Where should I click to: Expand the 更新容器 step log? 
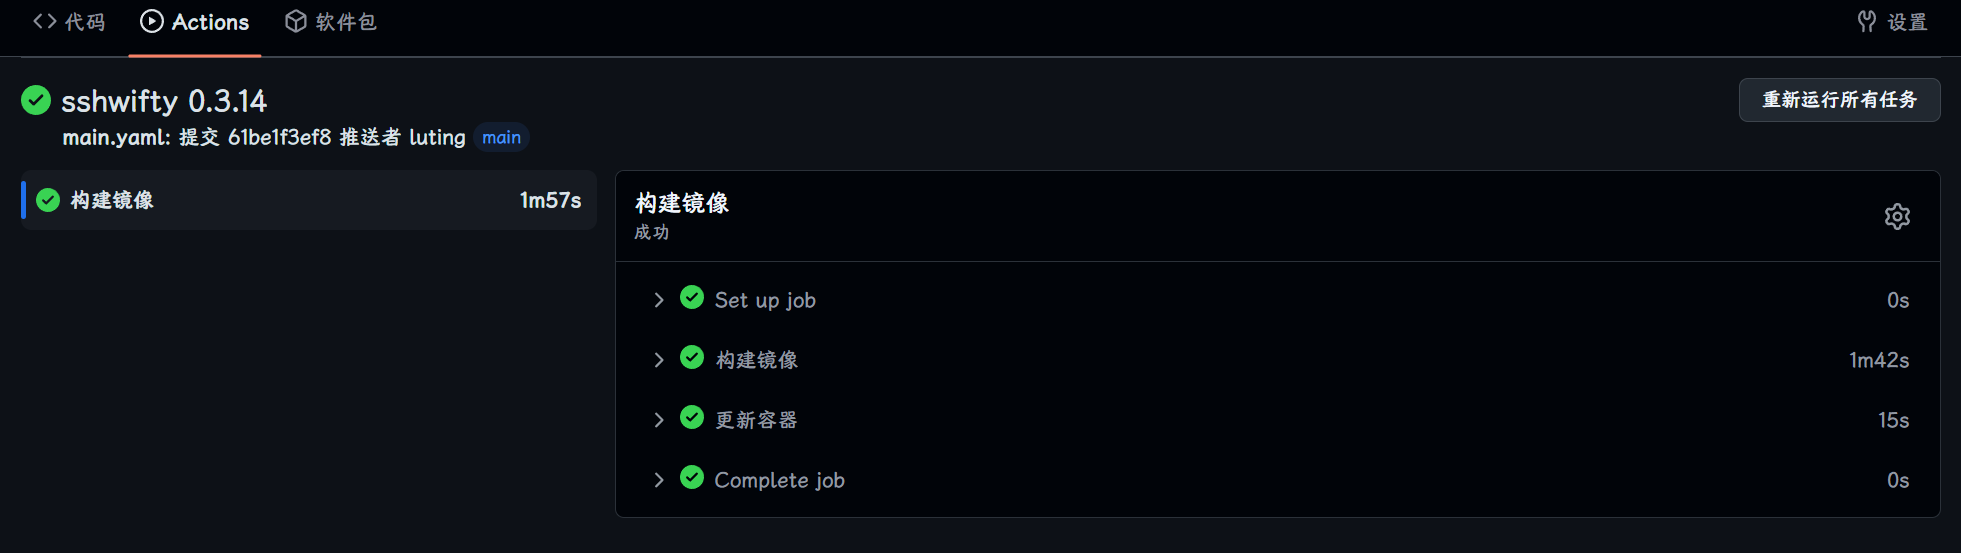pos(658,420)
